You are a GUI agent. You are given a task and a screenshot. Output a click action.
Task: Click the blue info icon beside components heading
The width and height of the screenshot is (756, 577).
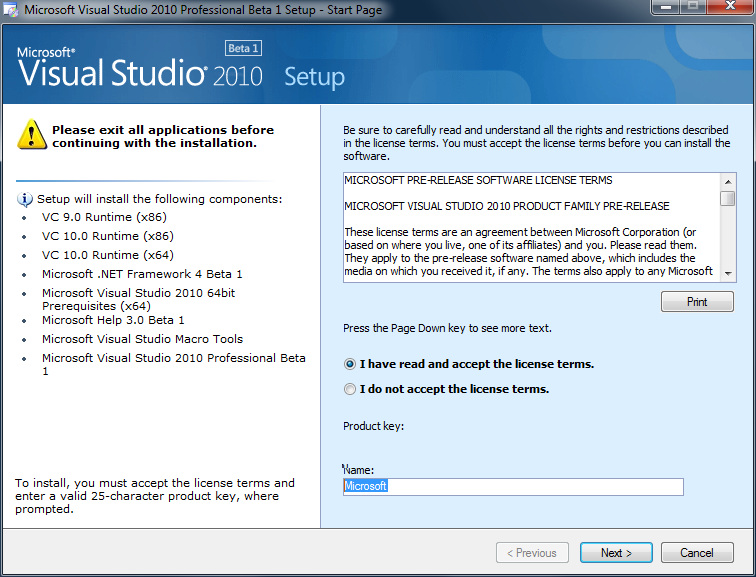tap(25, 199)
